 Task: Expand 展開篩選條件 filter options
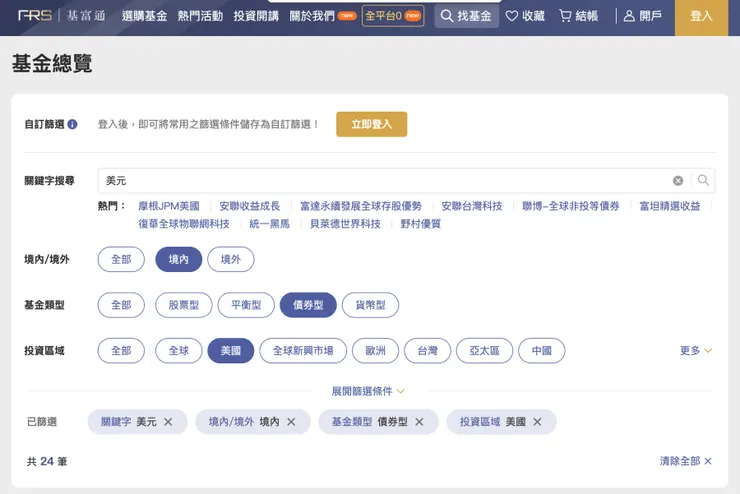coord(368,391)
